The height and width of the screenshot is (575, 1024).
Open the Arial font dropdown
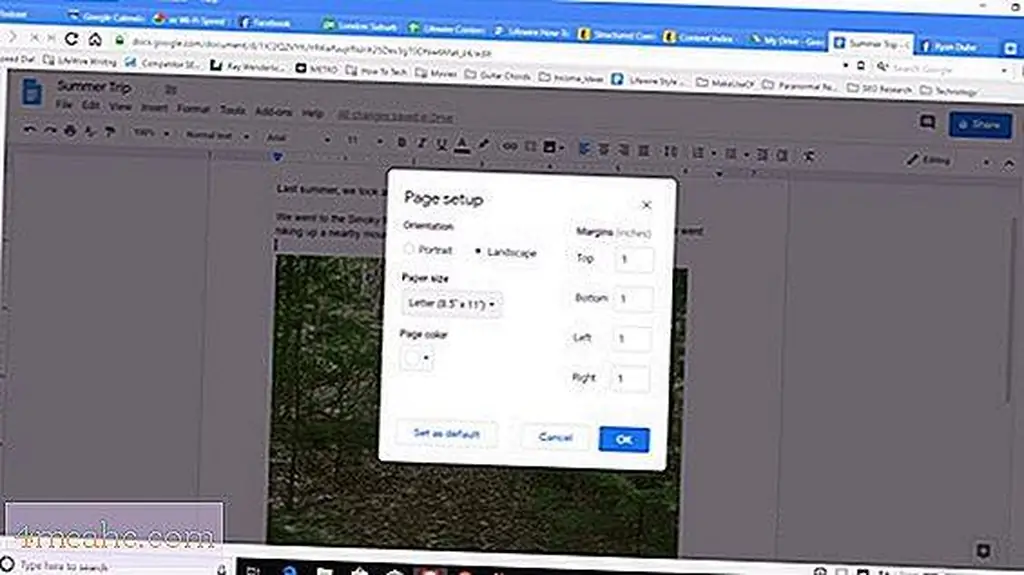(x=298, y=138)
